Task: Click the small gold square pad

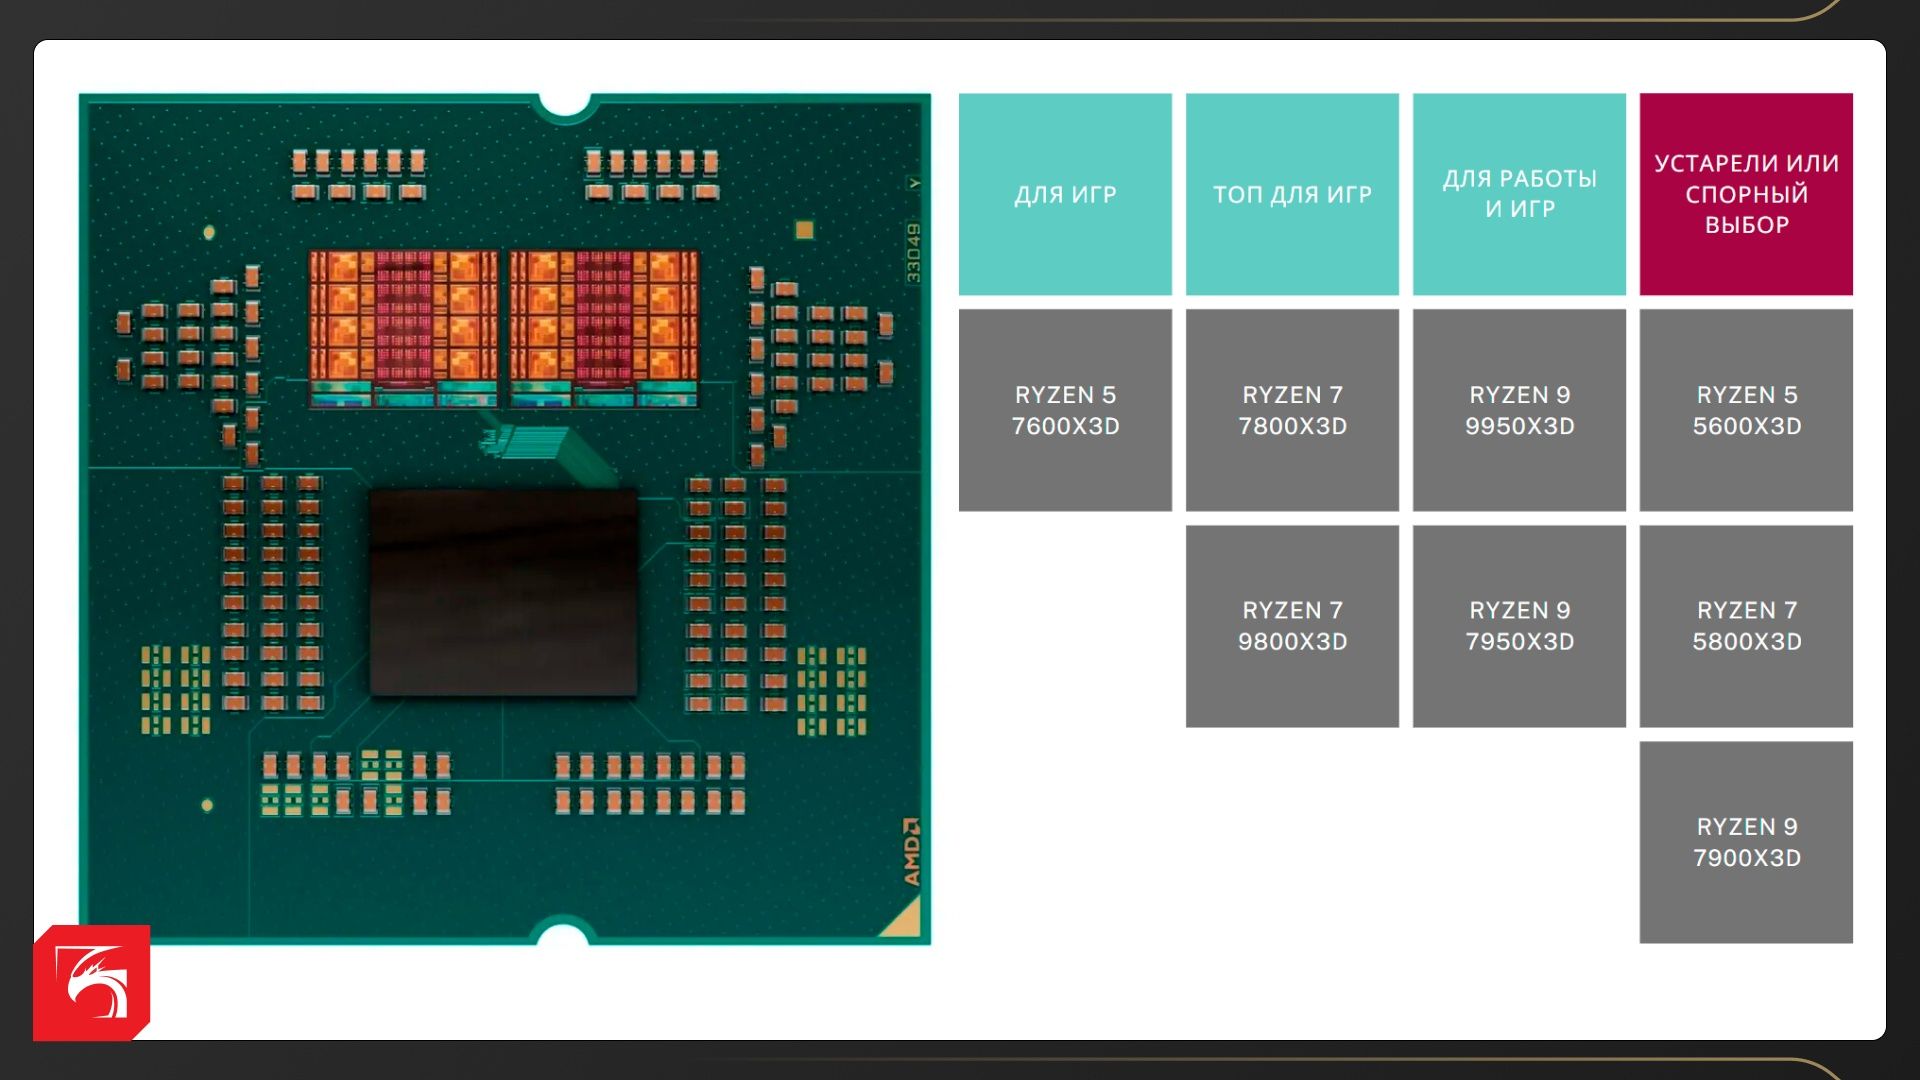Action: tap(804, 230)
